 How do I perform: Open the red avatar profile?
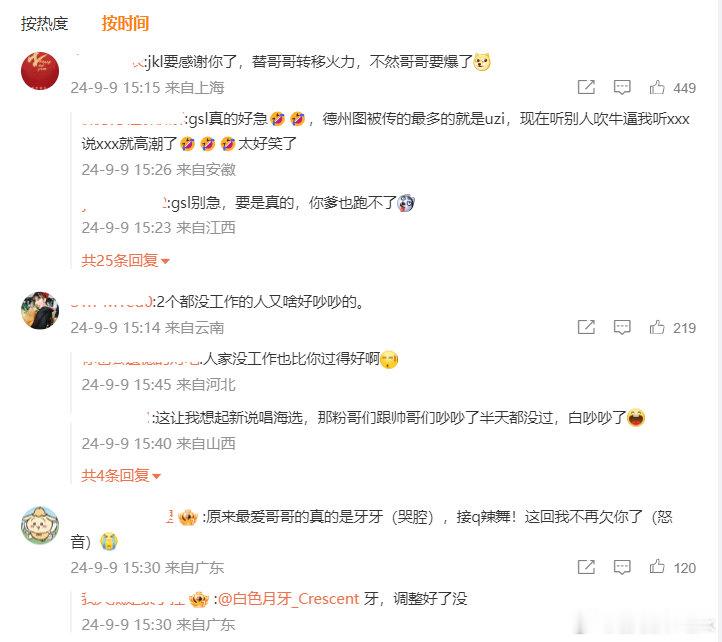tap(40, 70)
